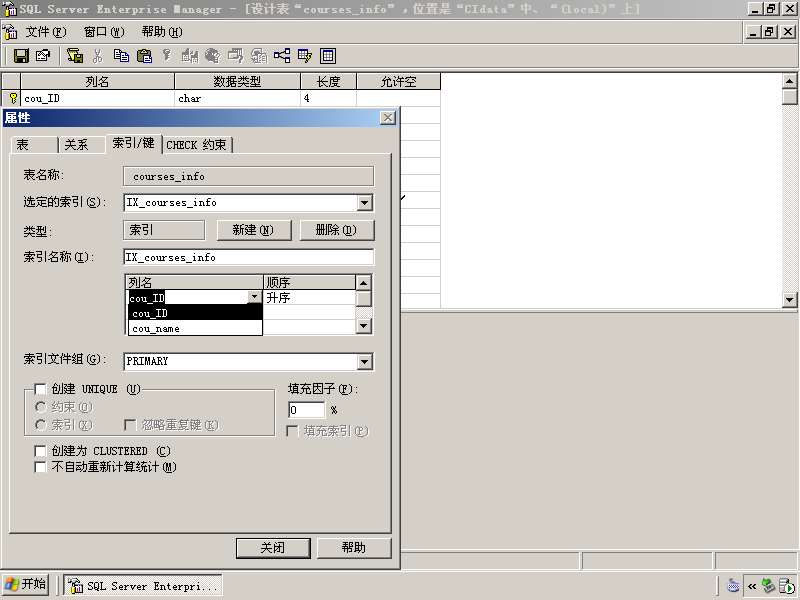The image size is (800, 600).
Task: Click the Copy toolbar icon
Action: pos(121,56)
